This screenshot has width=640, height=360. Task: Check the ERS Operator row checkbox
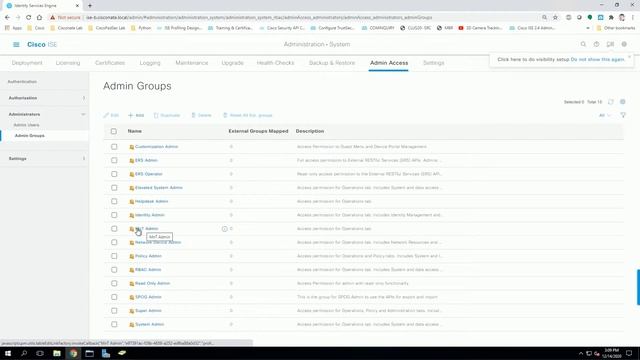pyautogui.click(x=114, y=174)
